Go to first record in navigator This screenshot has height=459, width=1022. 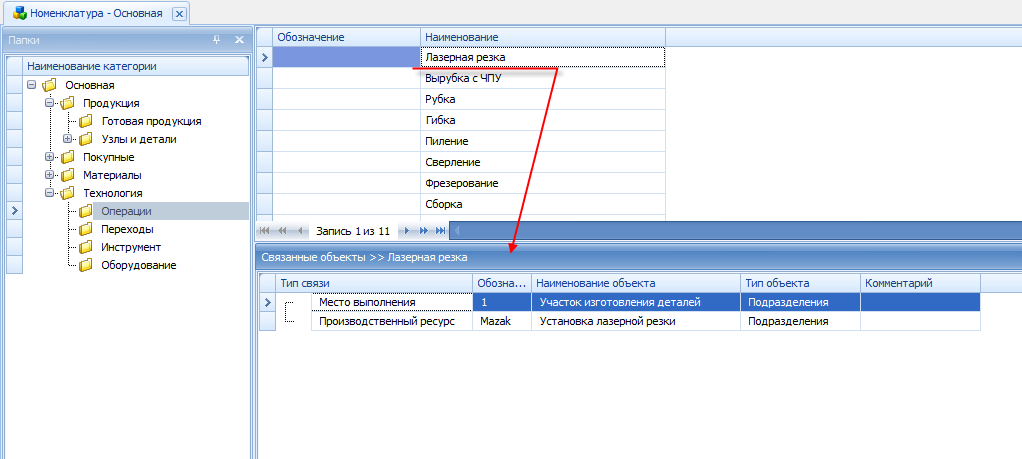265,230
